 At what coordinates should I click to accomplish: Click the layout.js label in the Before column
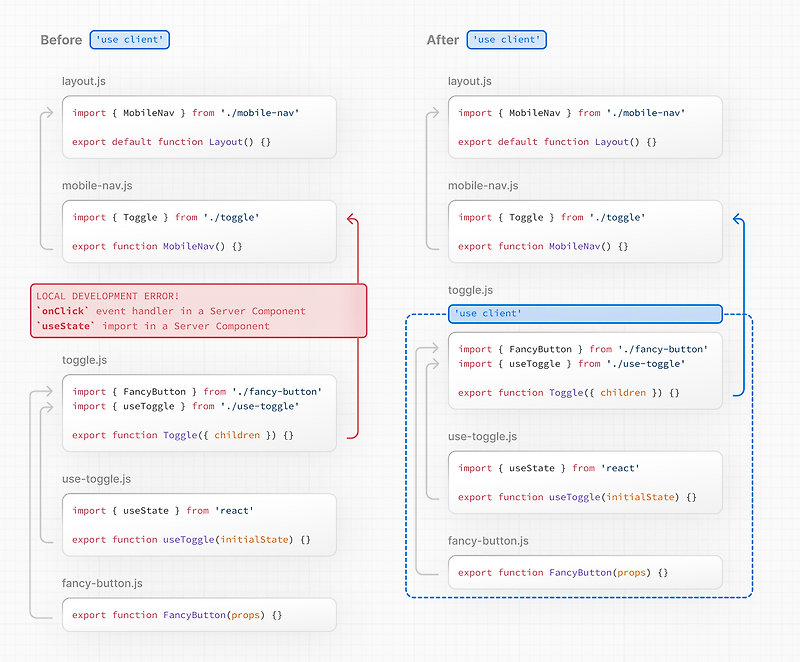click(84, 81)
